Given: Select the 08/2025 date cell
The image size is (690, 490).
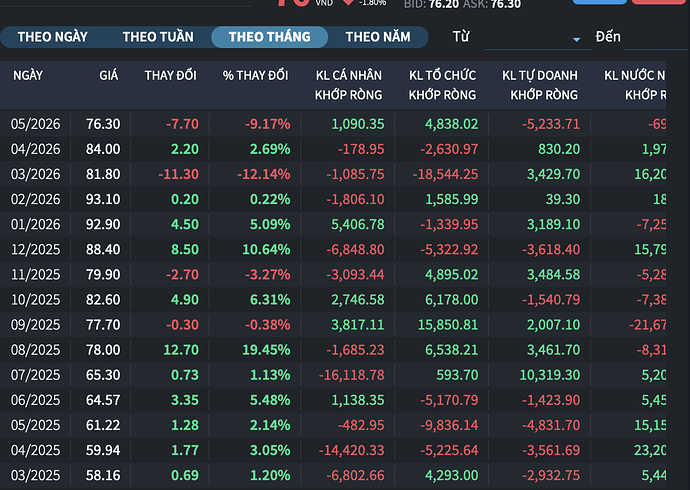Looking at the screenshot, I should 35,350.
